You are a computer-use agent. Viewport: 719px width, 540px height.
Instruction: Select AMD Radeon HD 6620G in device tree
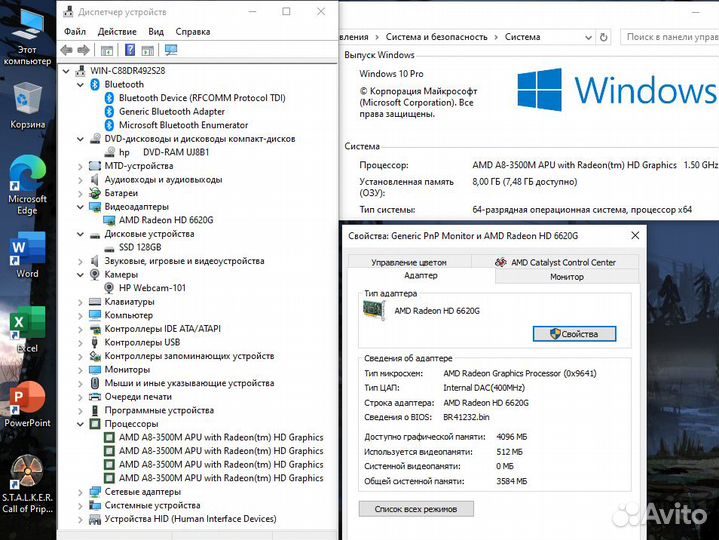[x=166, y=220]
